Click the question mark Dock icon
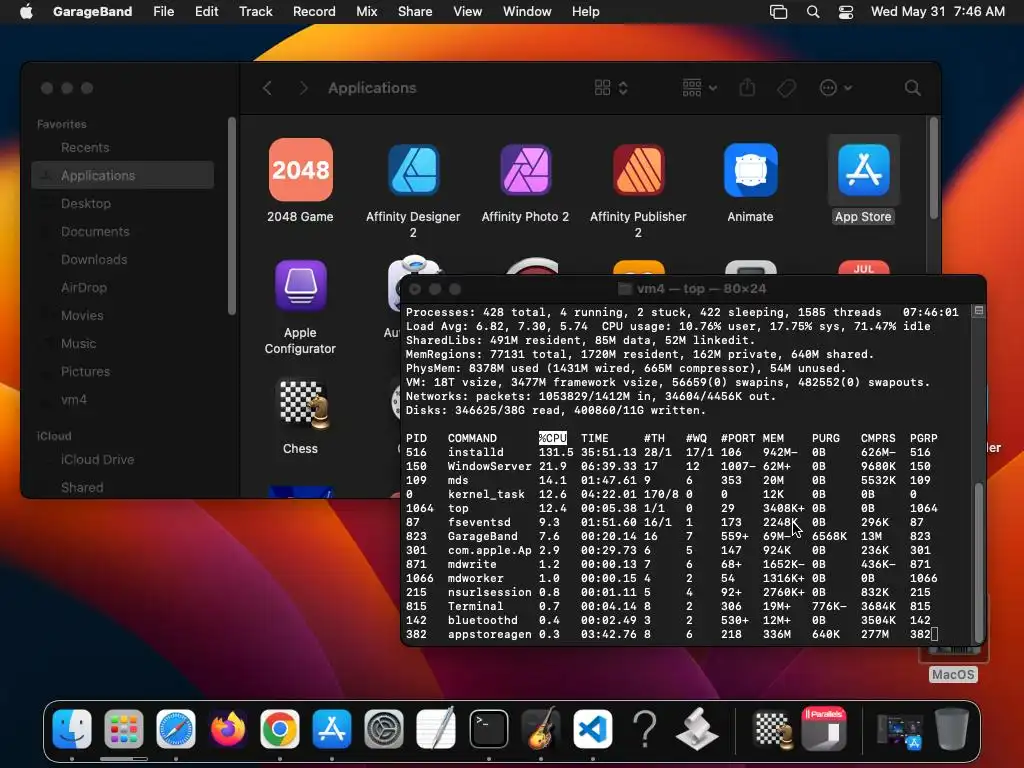Image resolution: width=1024 pixels, height=768 pixels. pos(645,729)
